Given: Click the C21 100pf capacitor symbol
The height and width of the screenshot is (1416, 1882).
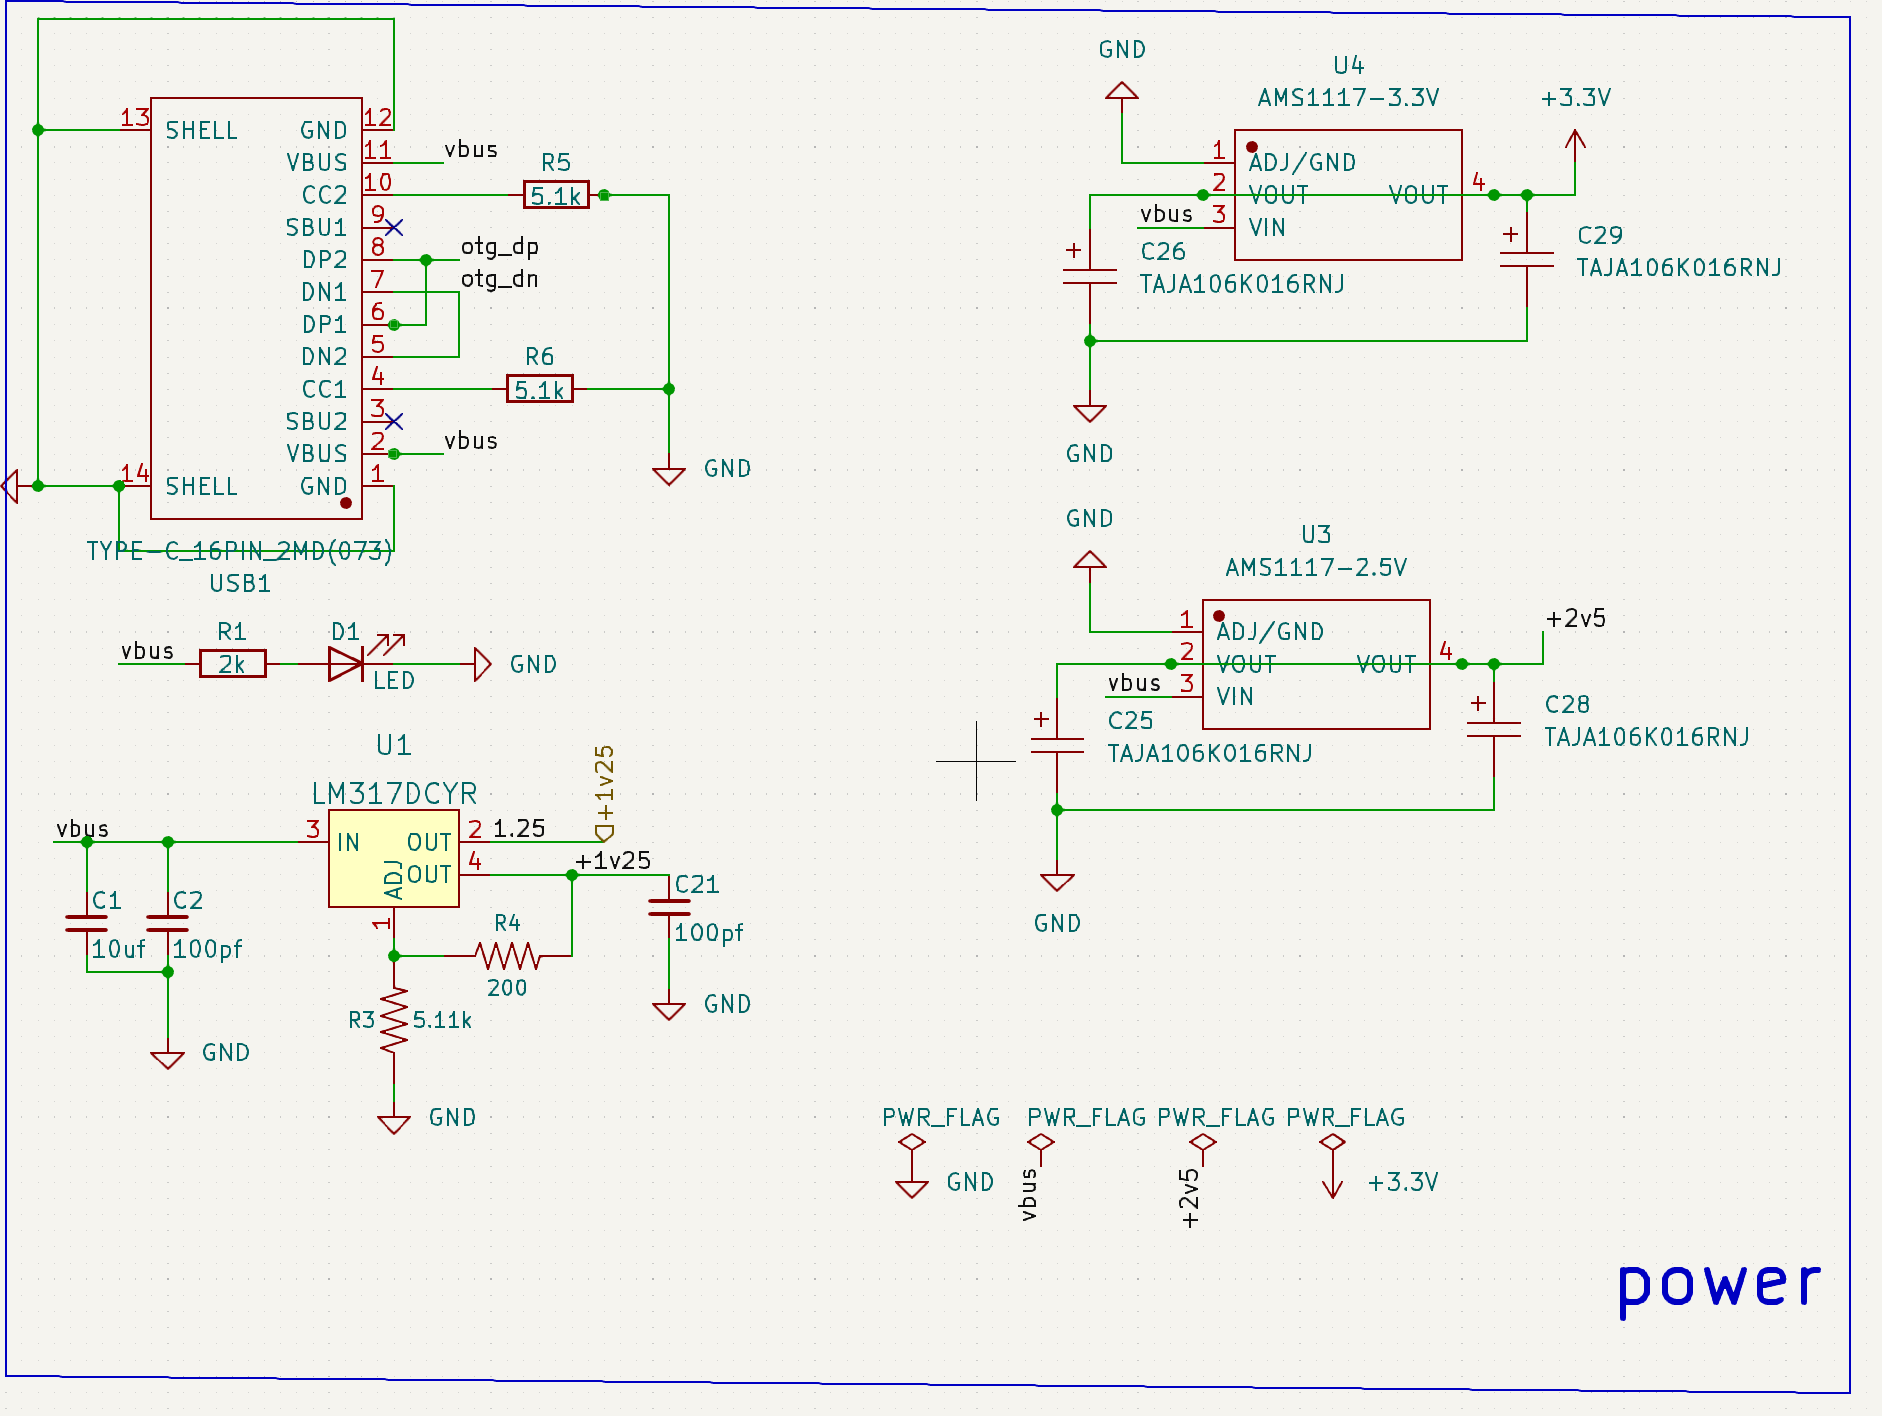Looking at the screenshot, I should (669, 908).
